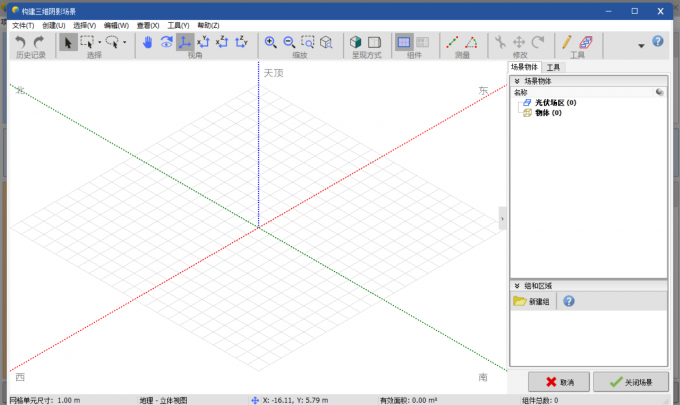680x405 pixels.
Task: Open the 选择(V) menu
Action: coord(85,26)
